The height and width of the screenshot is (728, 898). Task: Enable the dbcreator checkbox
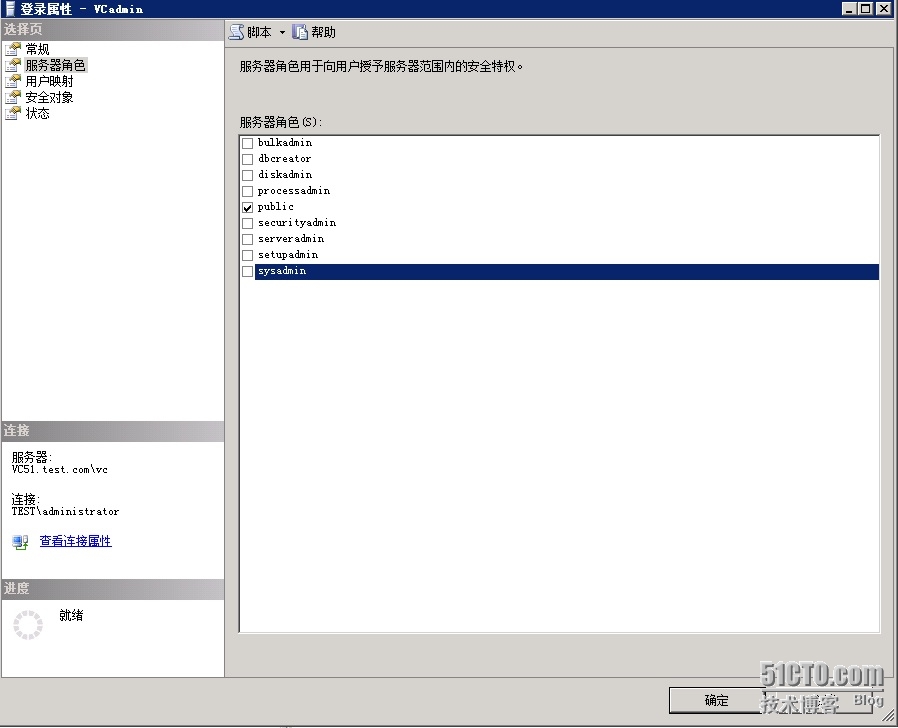tap(247, 159)
